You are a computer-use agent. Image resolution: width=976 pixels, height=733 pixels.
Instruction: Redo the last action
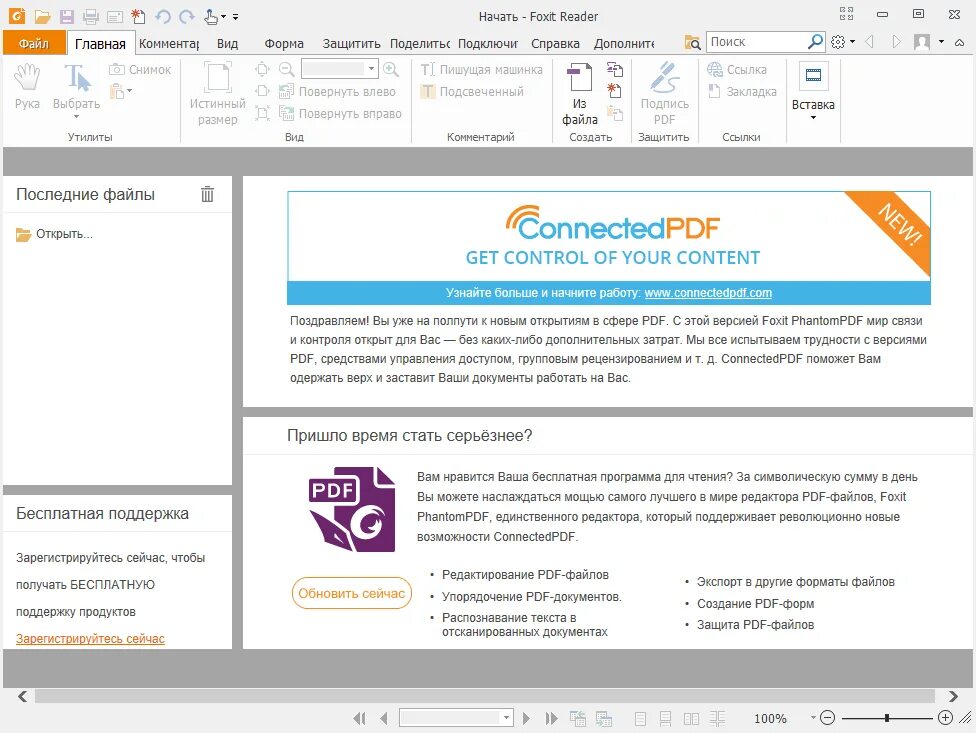pyautogui.click(x=187, y=17)
